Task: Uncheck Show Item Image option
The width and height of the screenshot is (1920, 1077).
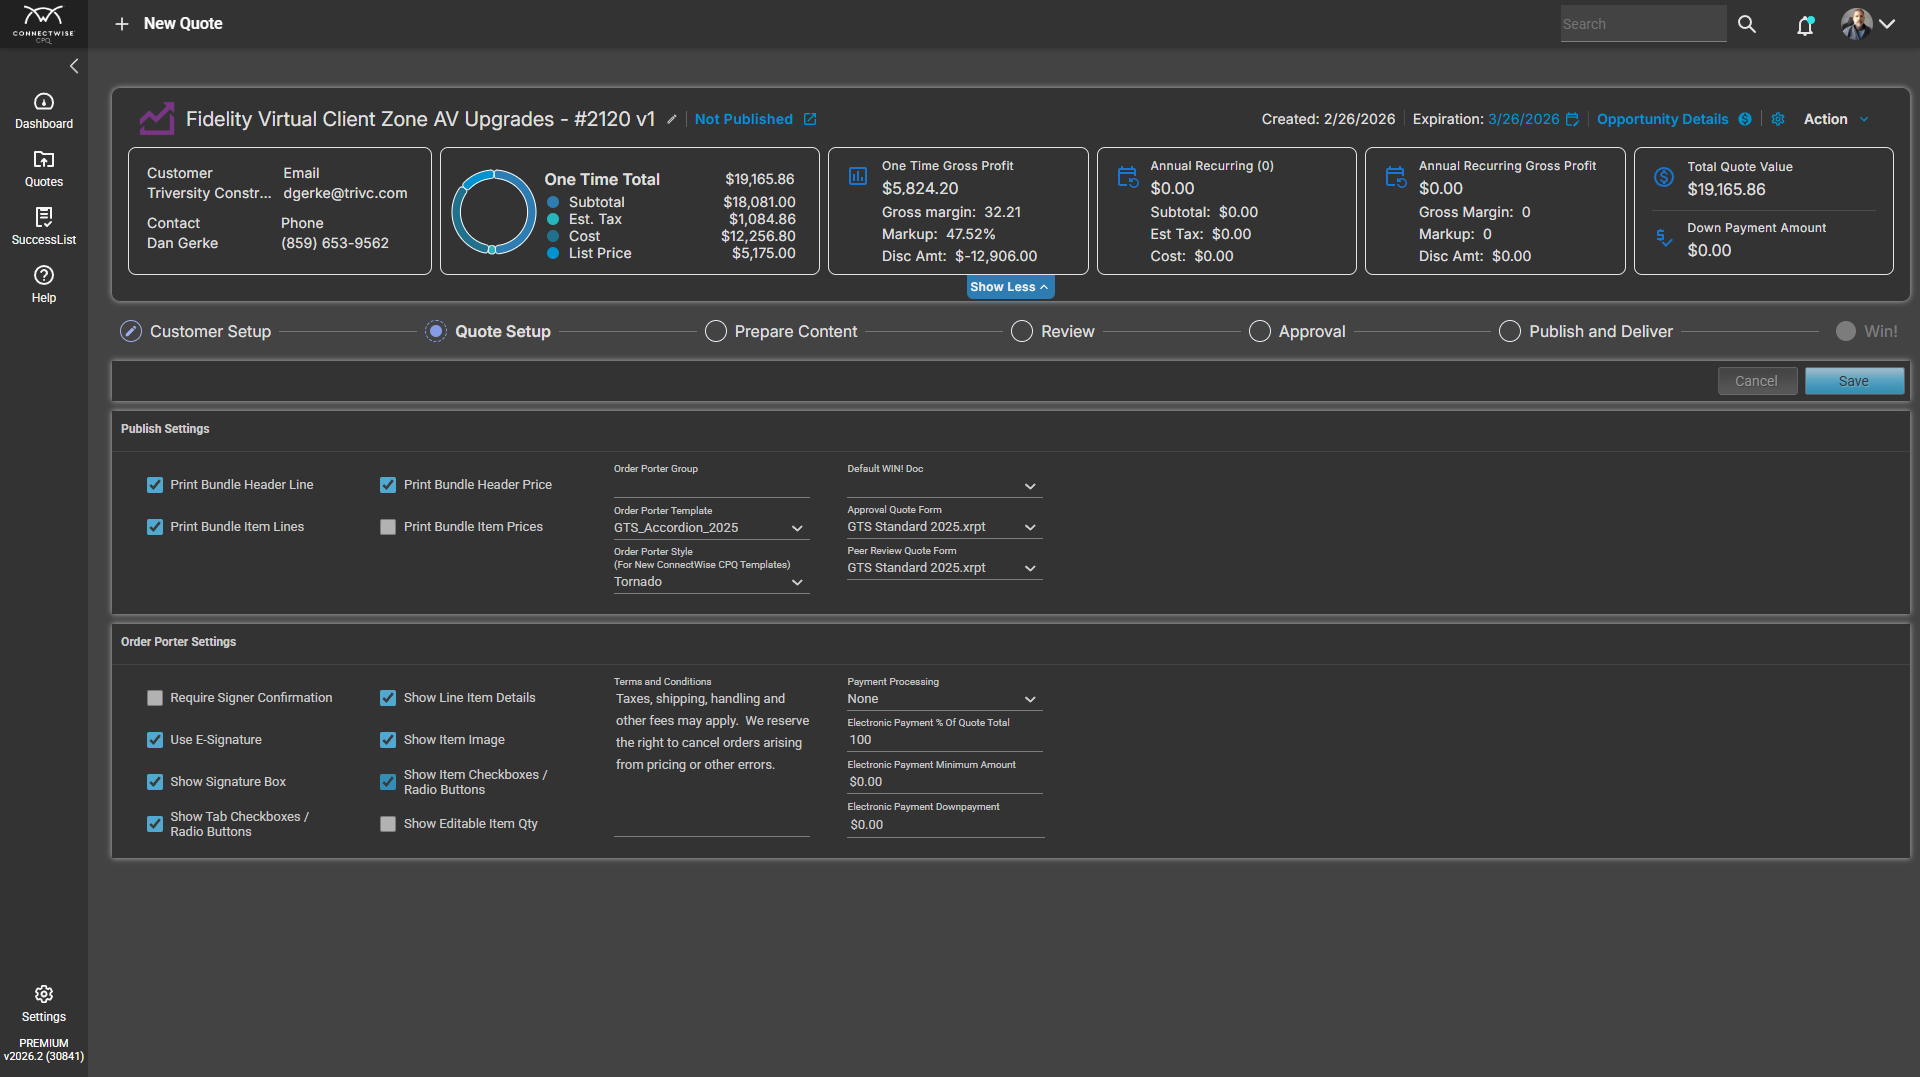Action: [x=388, y=740]
